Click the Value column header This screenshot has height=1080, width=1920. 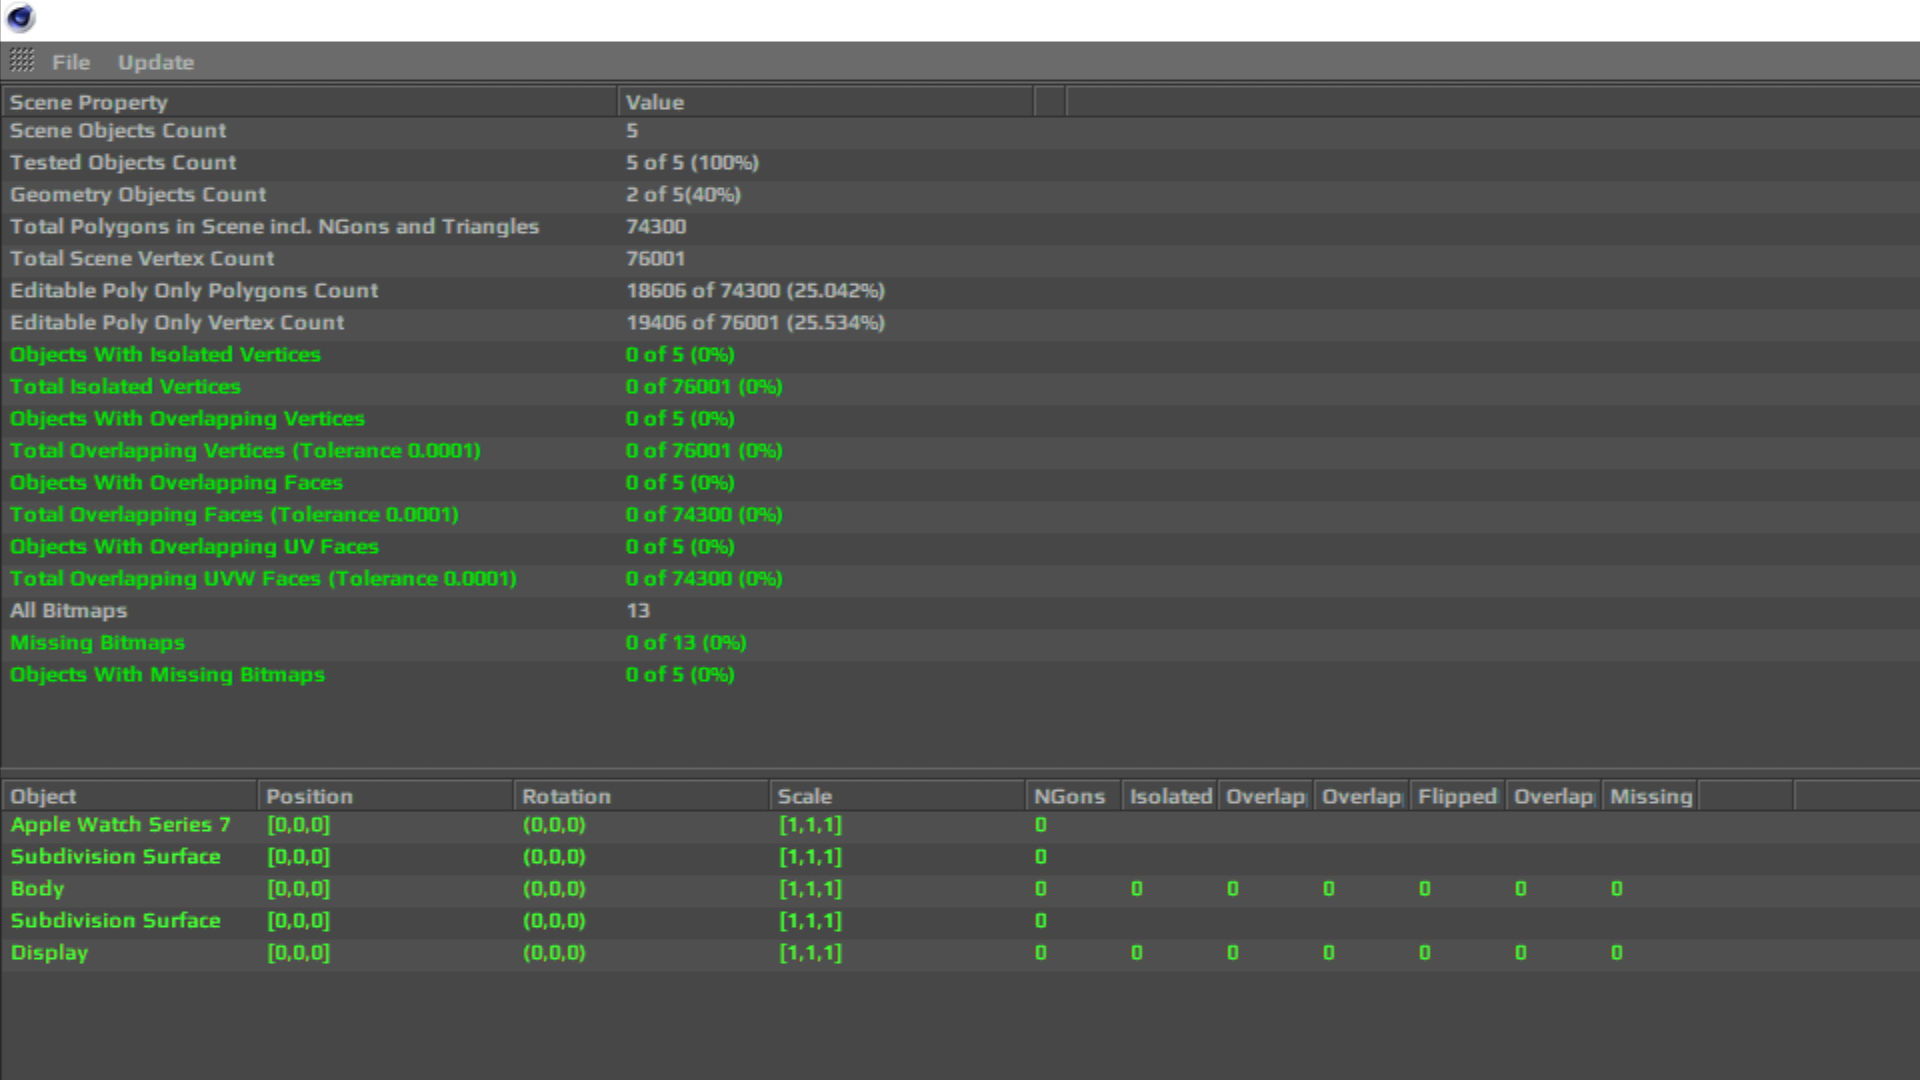point(655,102)
